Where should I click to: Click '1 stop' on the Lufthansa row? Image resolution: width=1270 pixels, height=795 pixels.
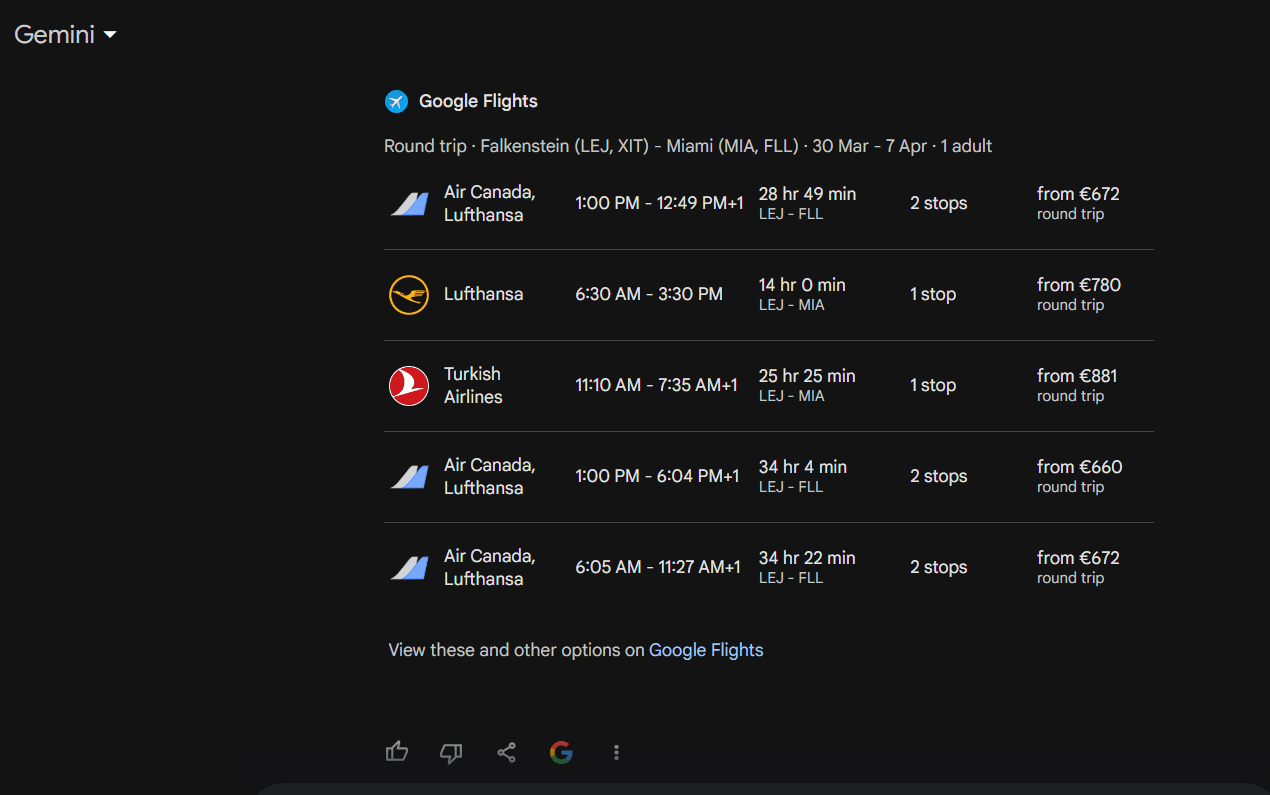click(x=933, y=295)
